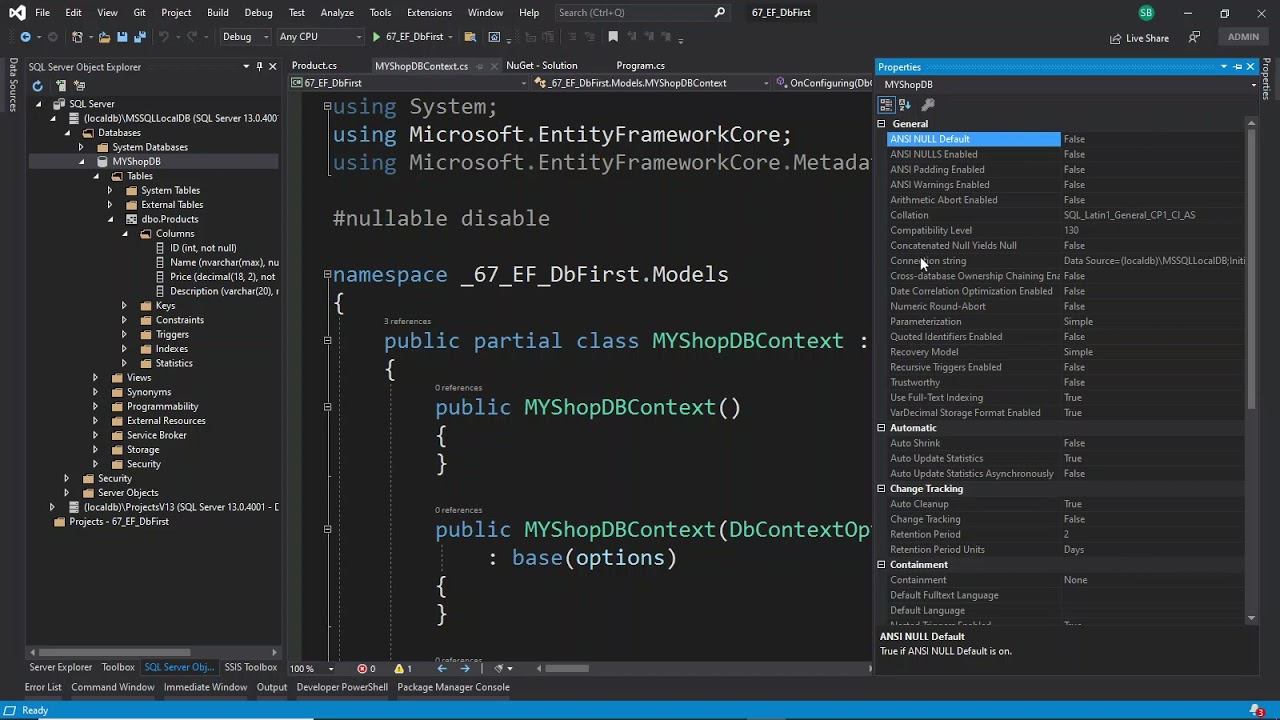The image size is (1280, 720).
Task: Open the MYShopDB object dropdown in Properties
Action: pos(1253,85)
